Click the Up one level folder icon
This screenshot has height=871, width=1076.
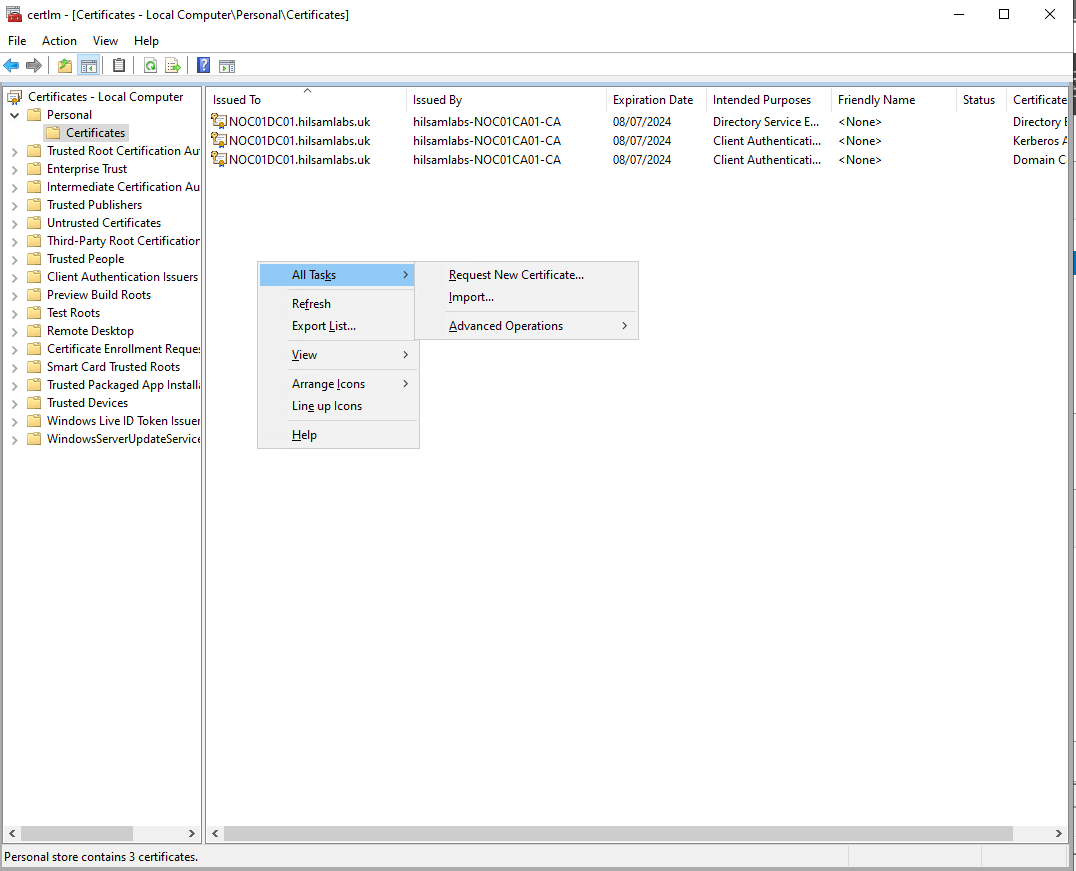[x=65, y=66]
